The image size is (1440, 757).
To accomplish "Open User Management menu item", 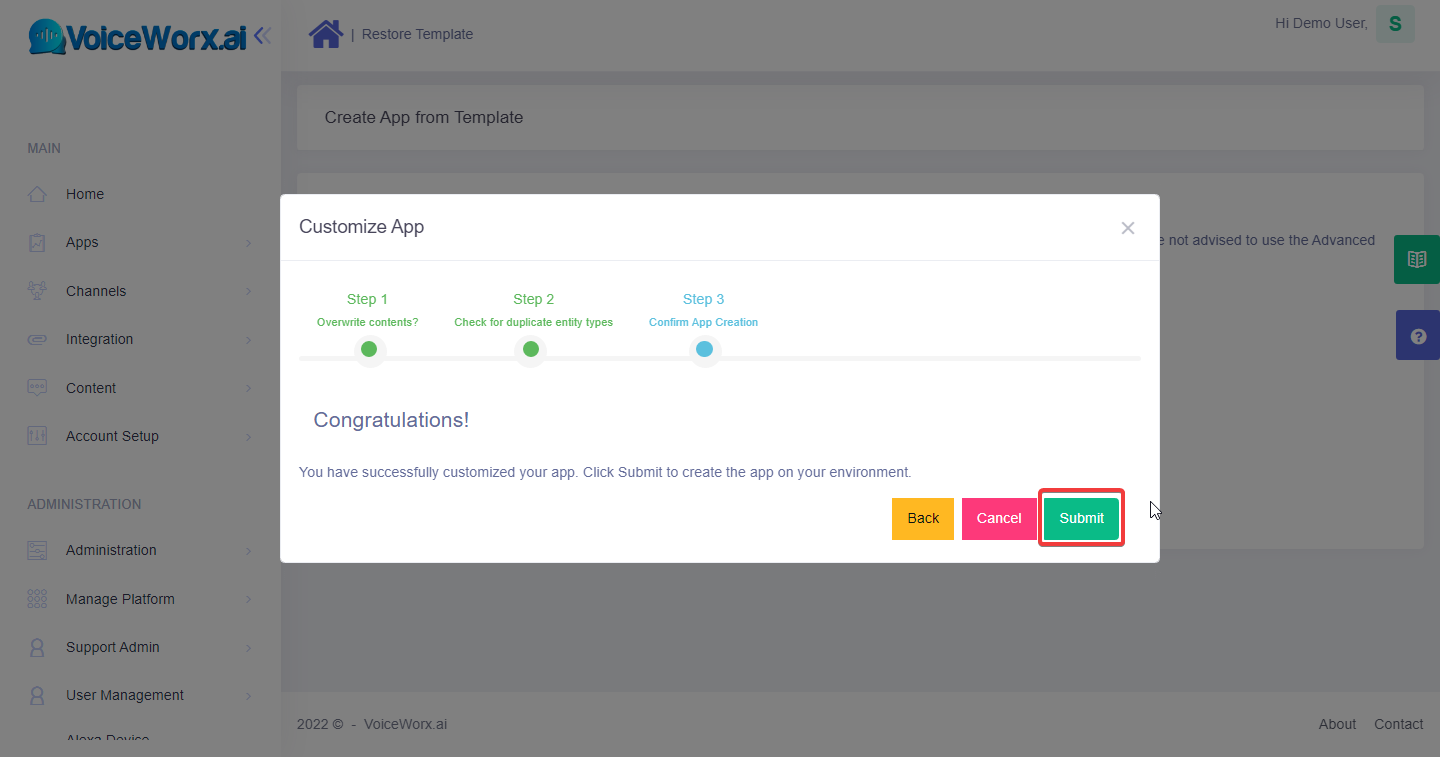I will pos(125,695).
